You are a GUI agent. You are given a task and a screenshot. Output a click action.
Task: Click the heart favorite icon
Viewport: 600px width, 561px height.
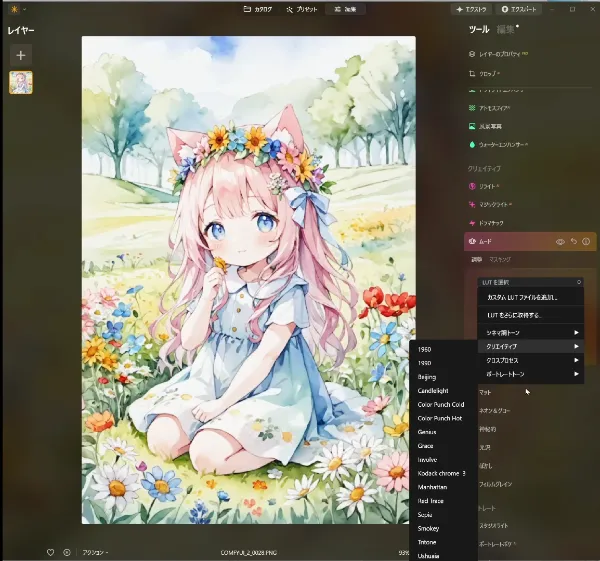[50, 553]
